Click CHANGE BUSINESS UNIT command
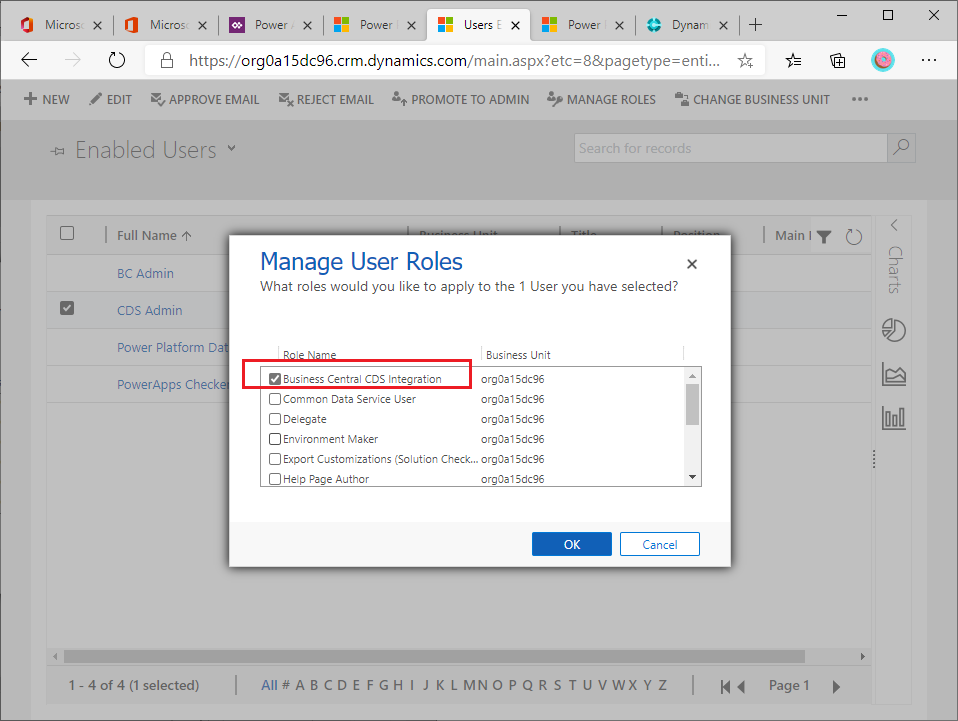This screenshot has height=721, width=958. pyautogui.click(x=752, y=99)
